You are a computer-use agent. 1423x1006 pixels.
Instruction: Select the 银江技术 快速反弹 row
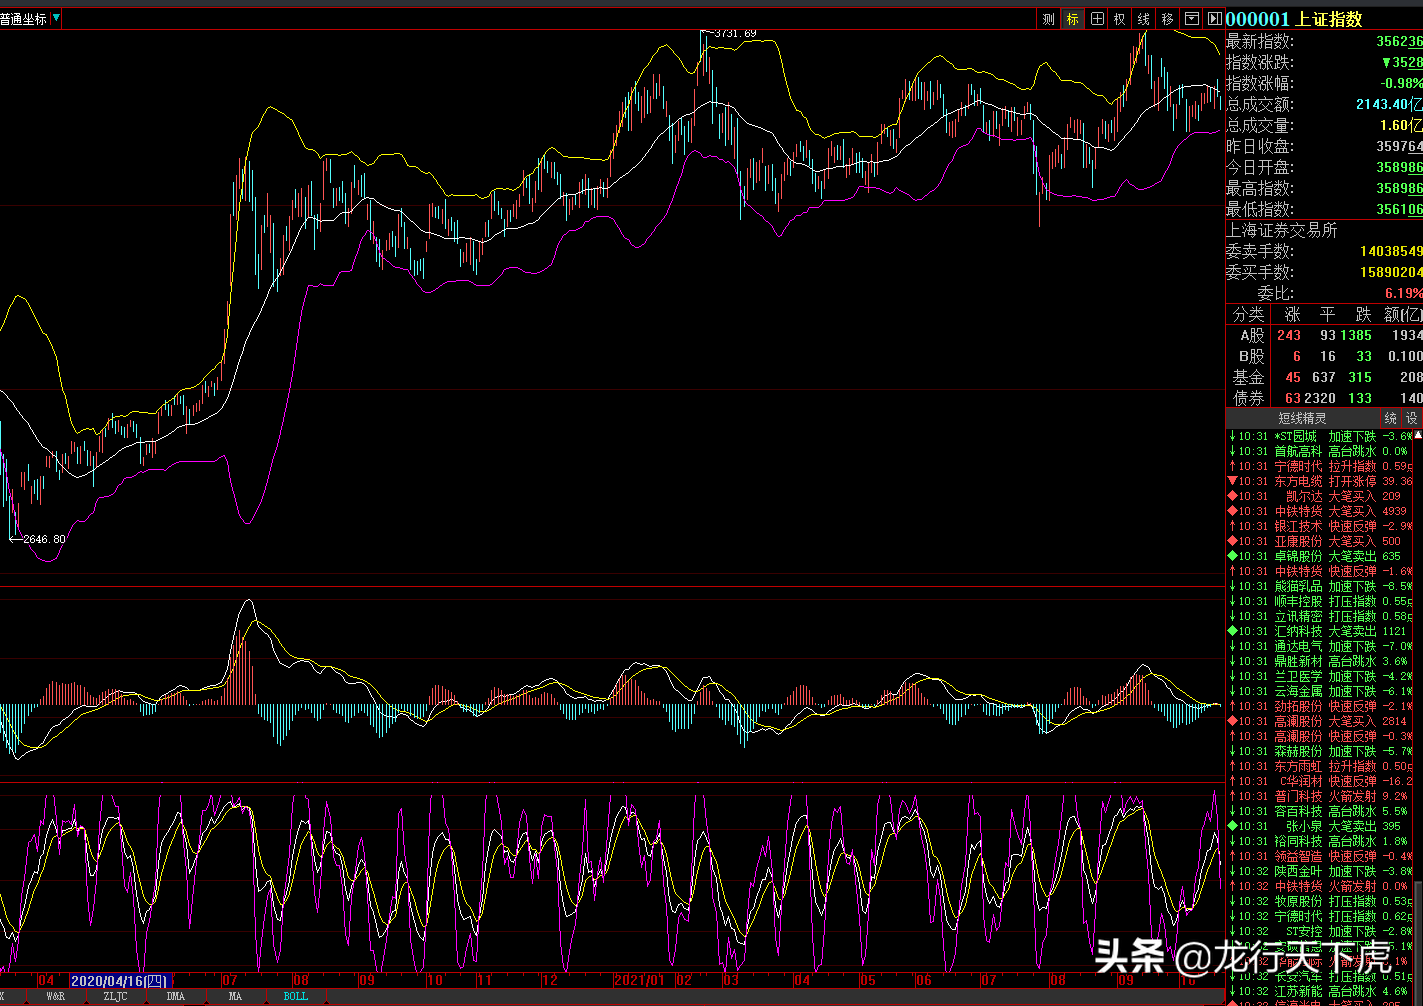[1319, 527]
